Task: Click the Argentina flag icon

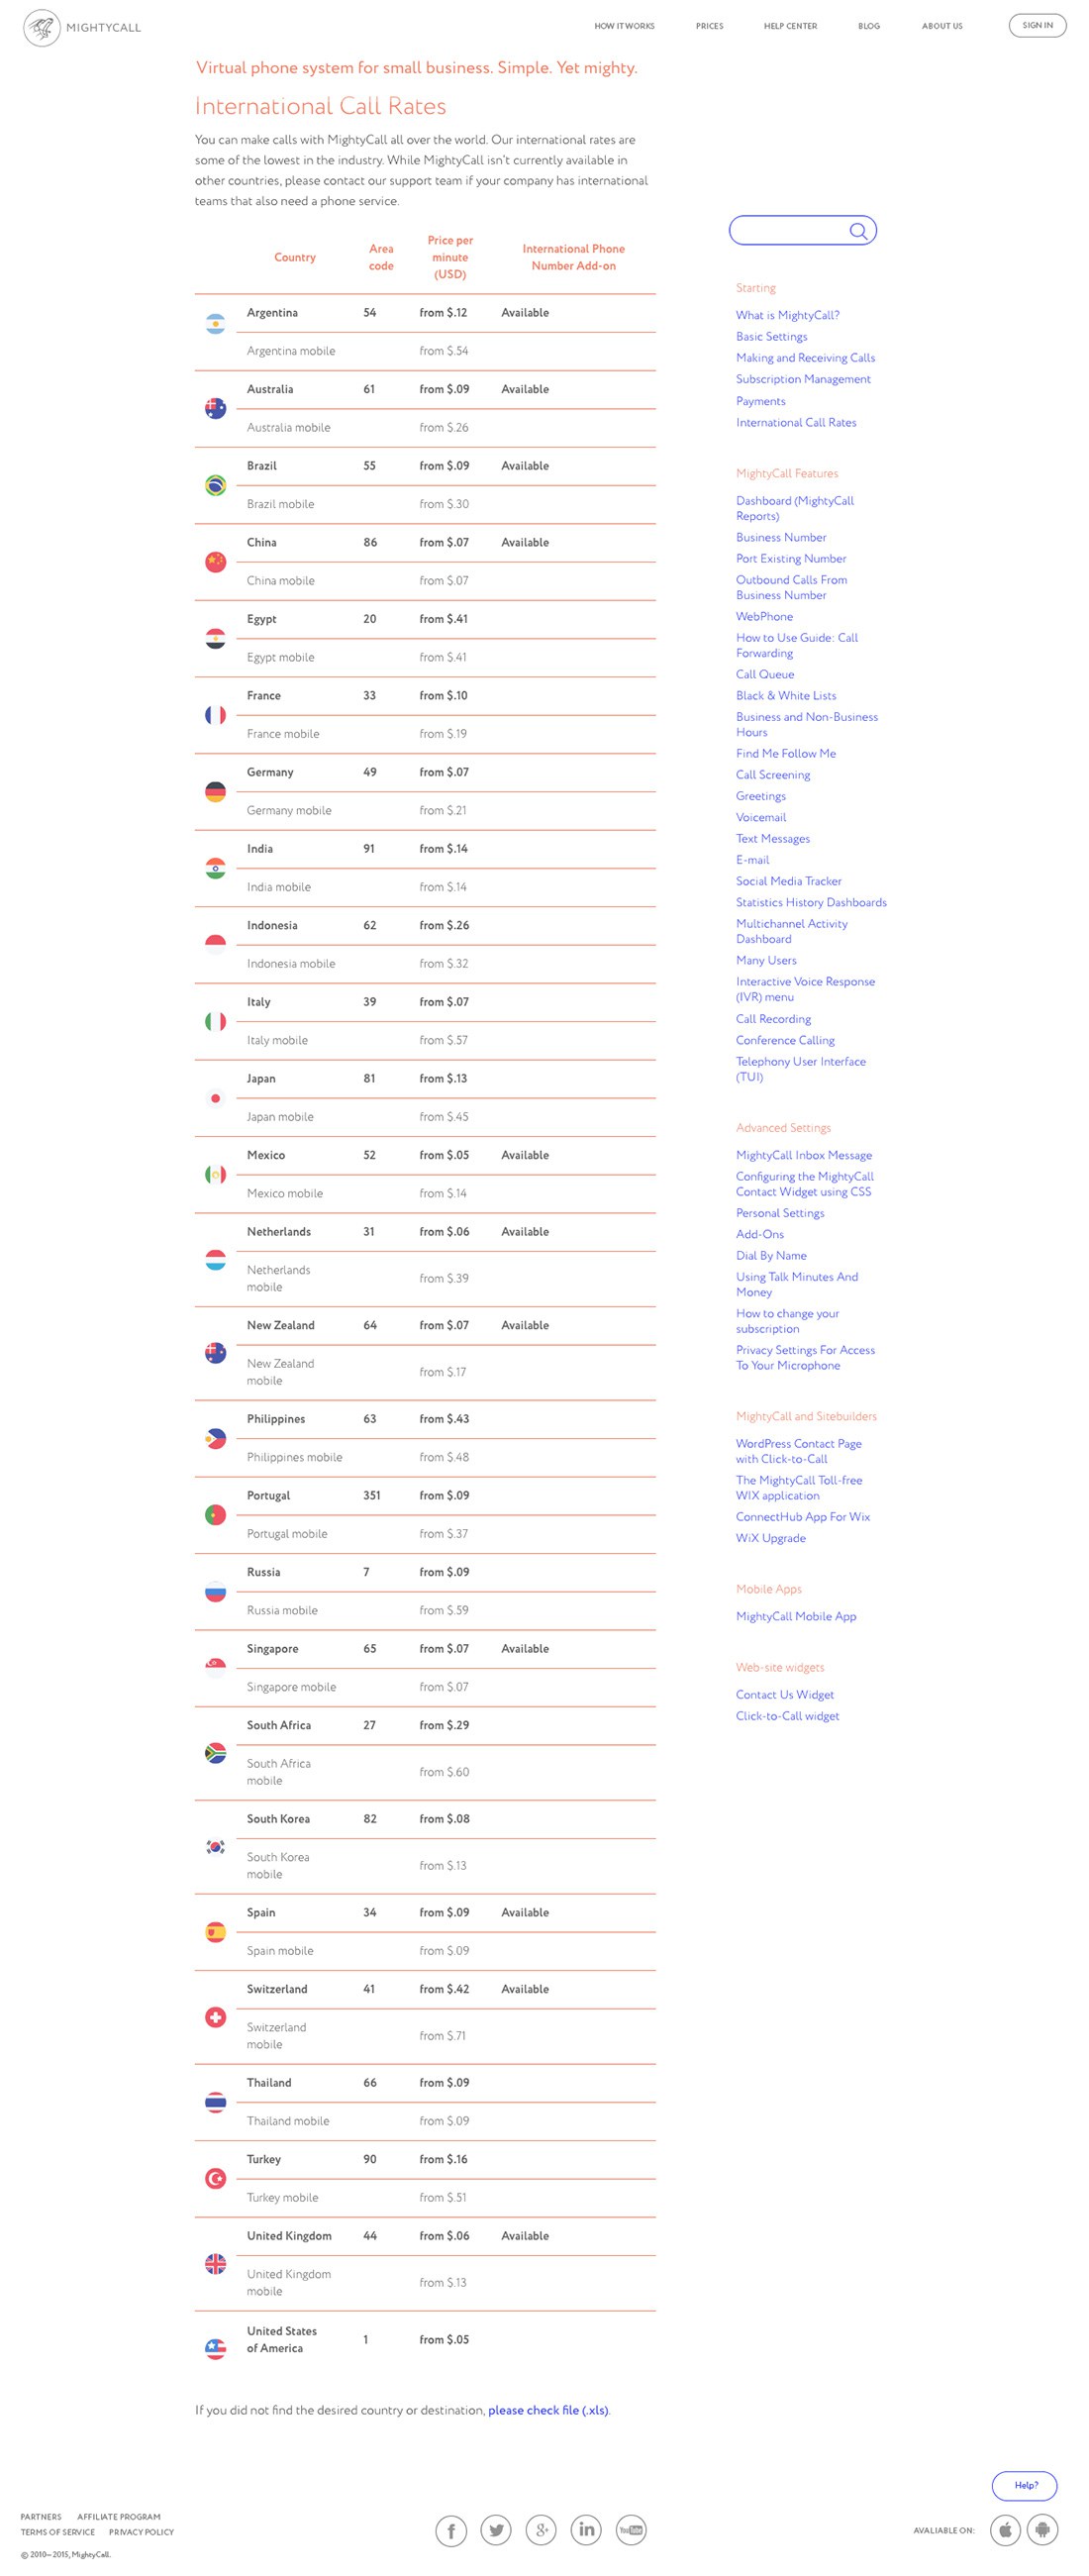Action: [215, 324]
